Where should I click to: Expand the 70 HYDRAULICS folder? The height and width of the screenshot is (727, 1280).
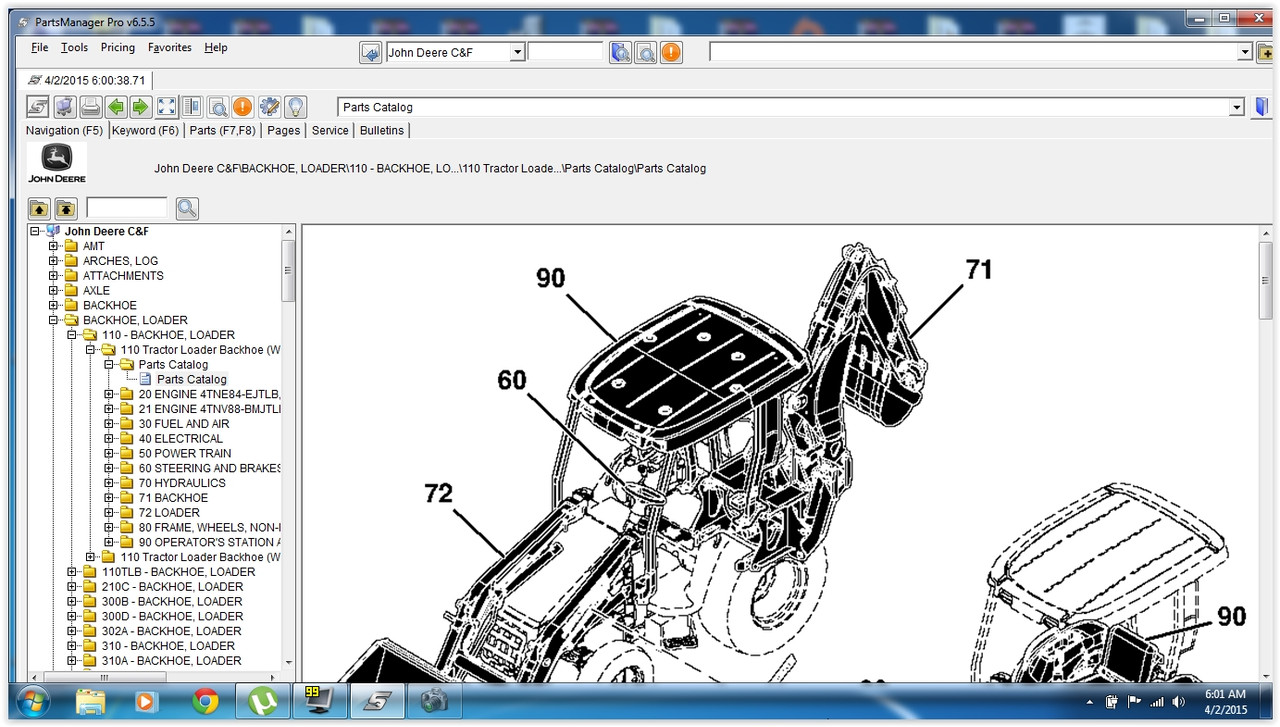[109, 483]
